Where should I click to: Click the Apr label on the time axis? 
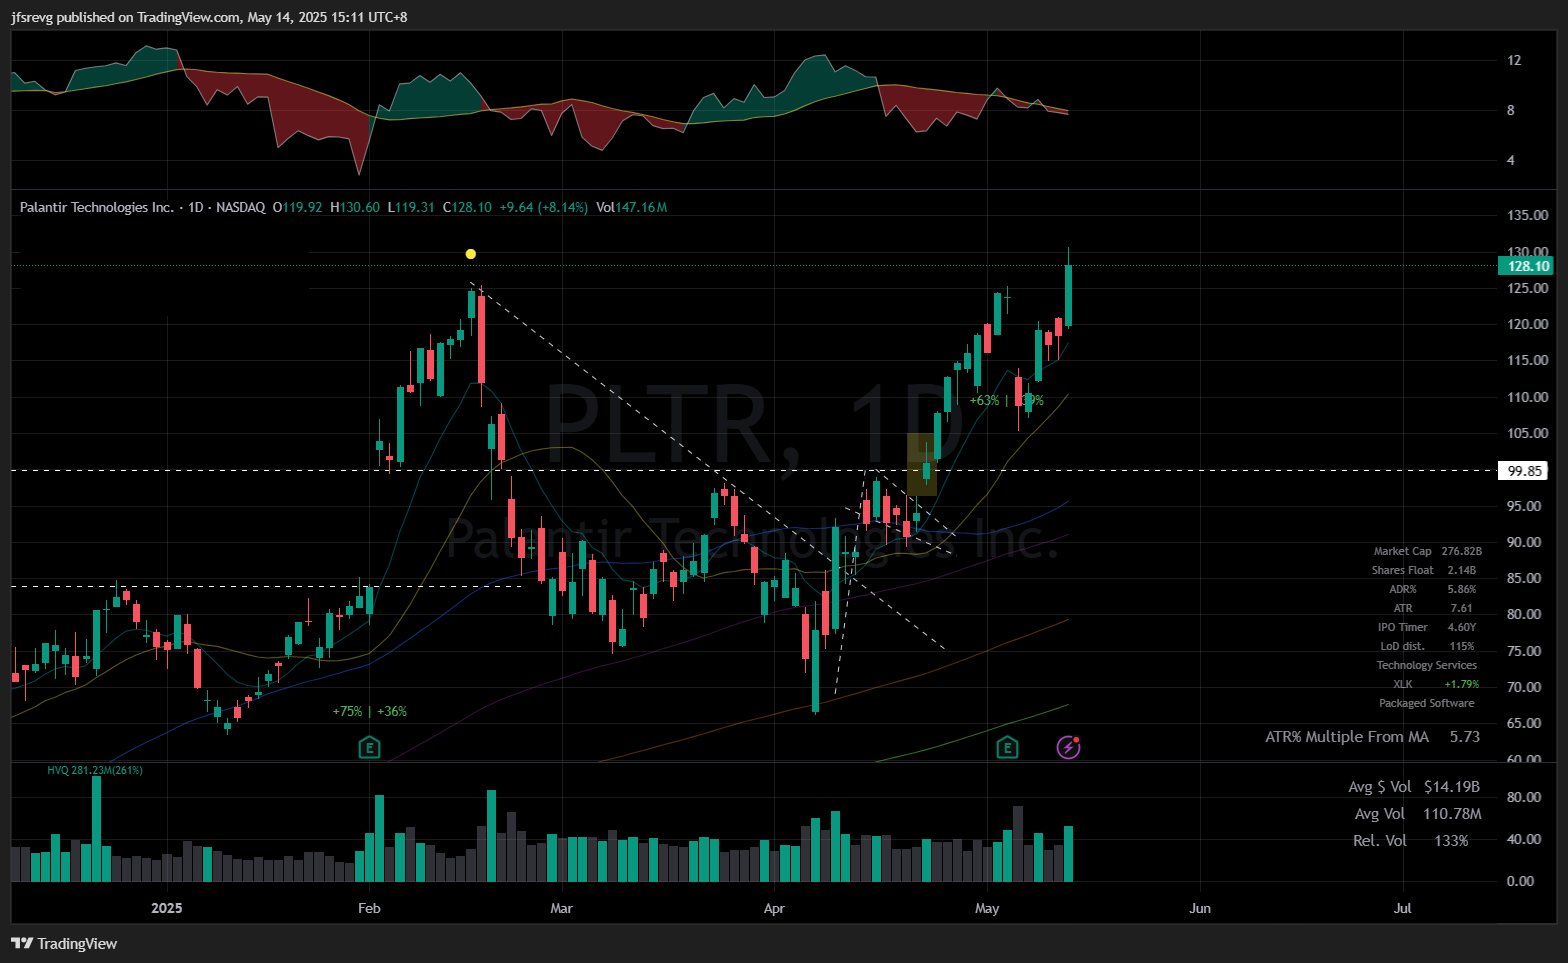pyautogui.click(x=774, y=908)
